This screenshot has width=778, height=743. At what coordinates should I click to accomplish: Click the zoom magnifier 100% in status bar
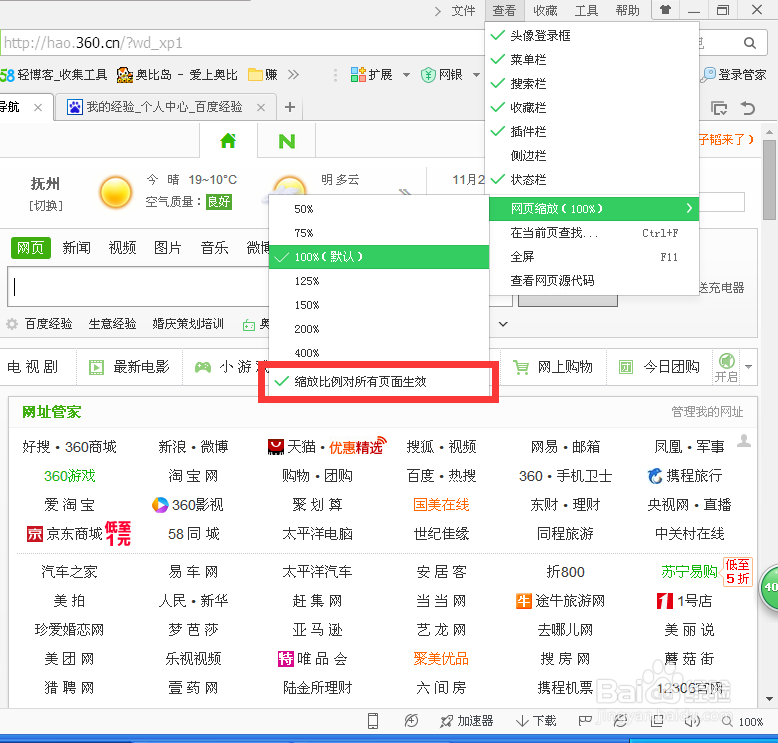727,722
